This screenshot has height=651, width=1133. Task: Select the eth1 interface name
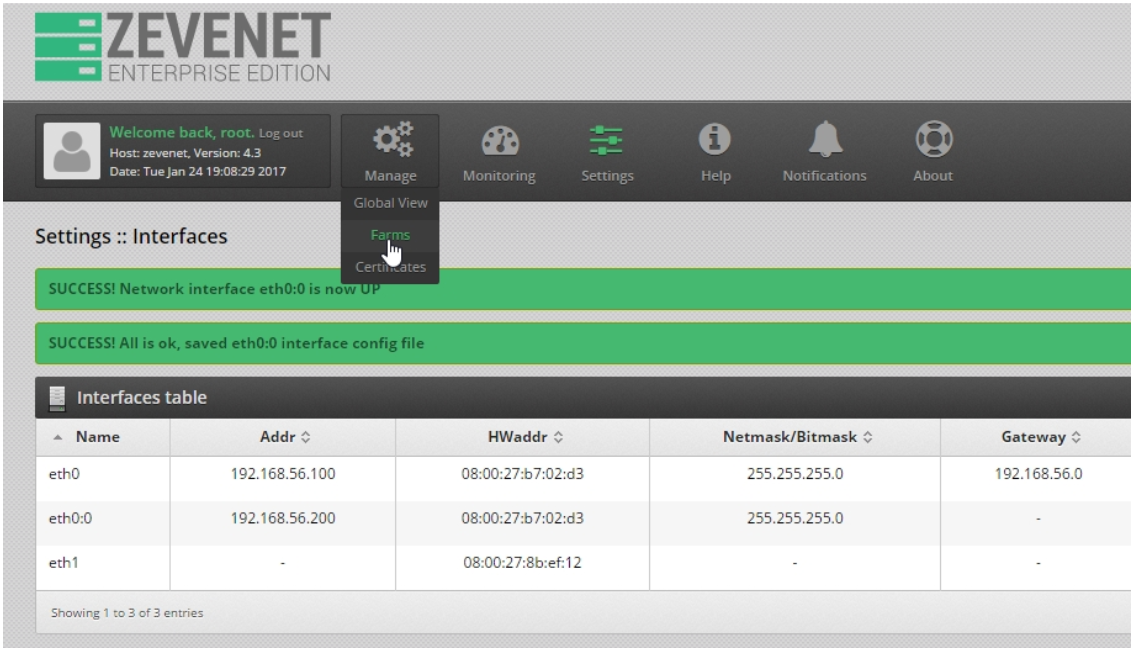click(64, 563)
